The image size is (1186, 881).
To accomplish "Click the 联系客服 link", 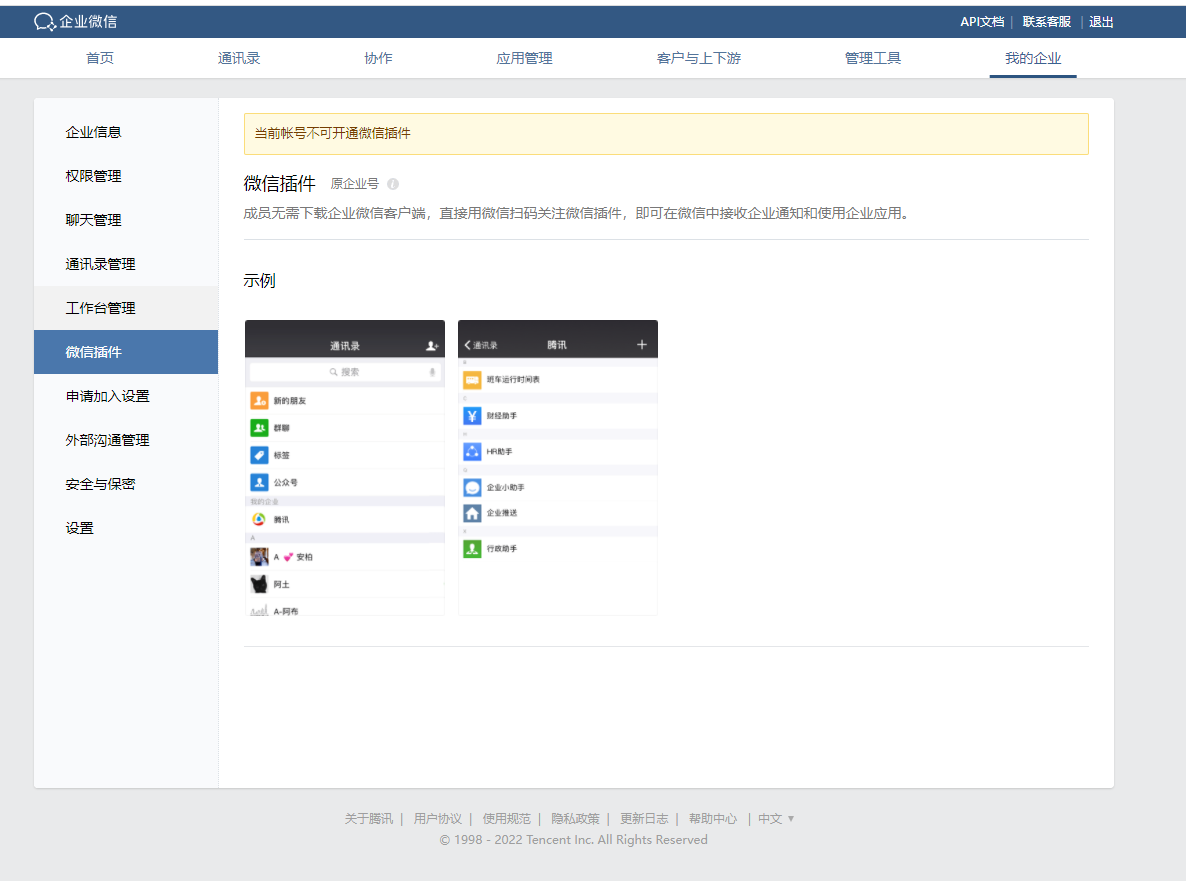I will [x=1047, y=22].
